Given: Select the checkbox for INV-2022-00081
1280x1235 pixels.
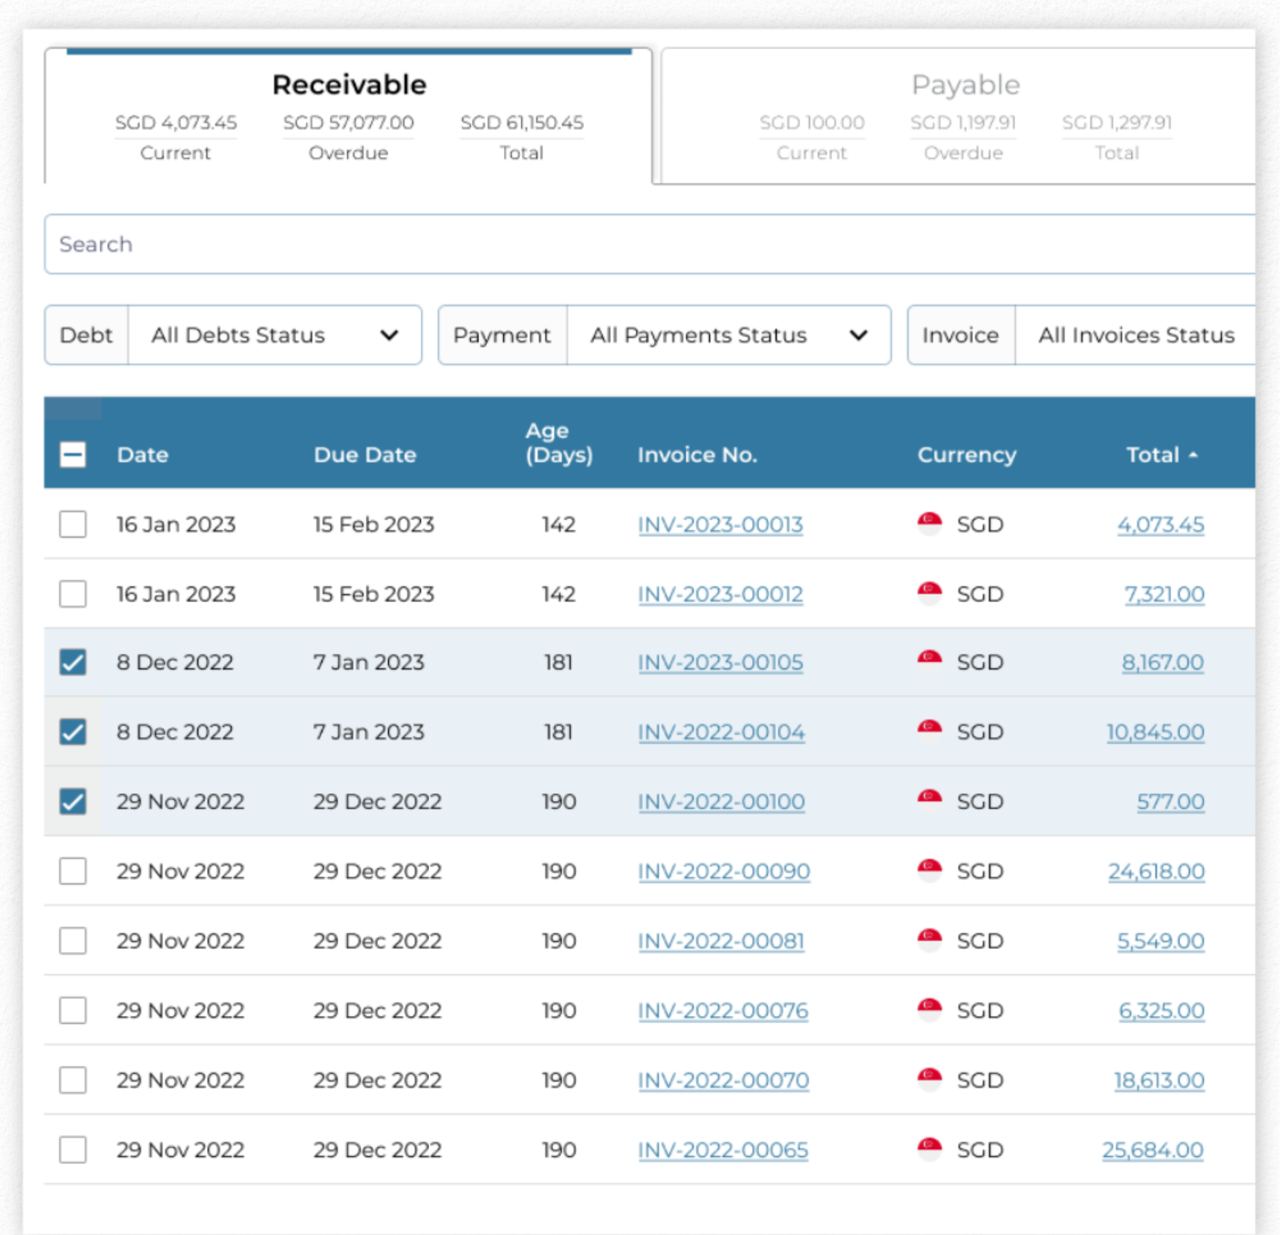Looking at the screenshot, I should click(72, 941).
